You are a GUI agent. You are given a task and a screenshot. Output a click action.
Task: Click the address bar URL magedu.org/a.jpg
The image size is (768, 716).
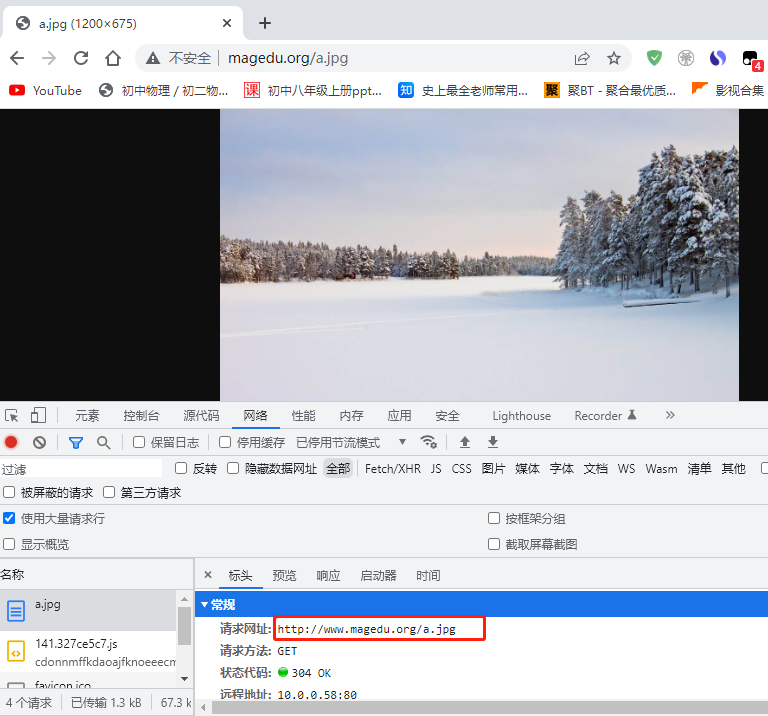288,58
